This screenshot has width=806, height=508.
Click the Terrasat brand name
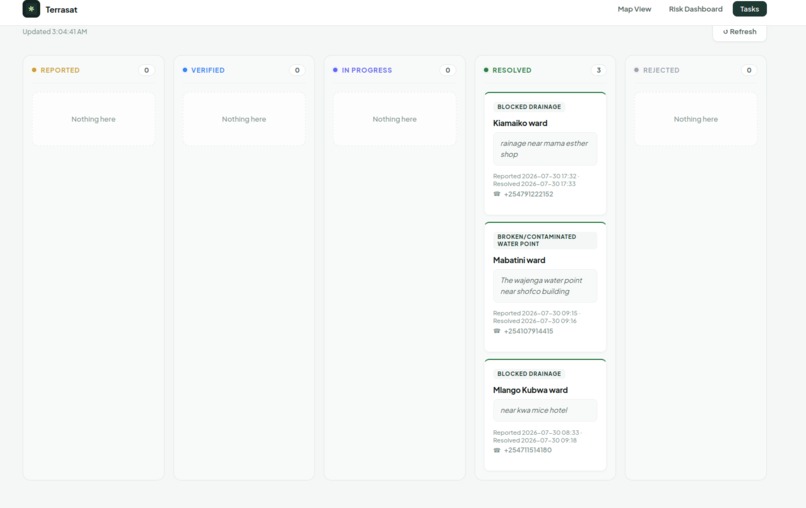(x=61, y=9)
